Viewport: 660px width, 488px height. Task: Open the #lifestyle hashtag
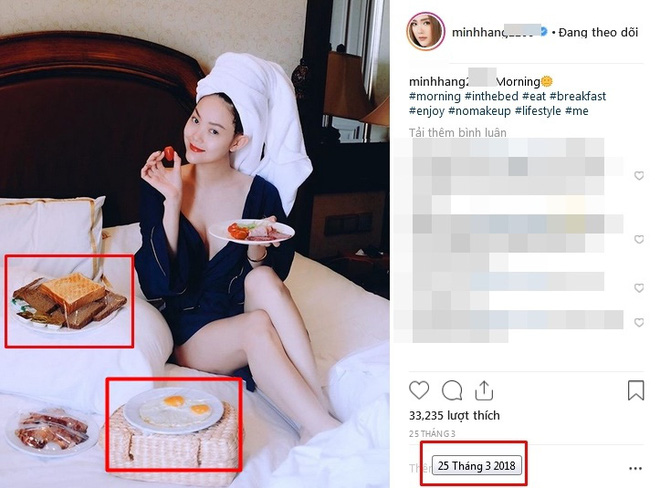(x=538, y=111)
